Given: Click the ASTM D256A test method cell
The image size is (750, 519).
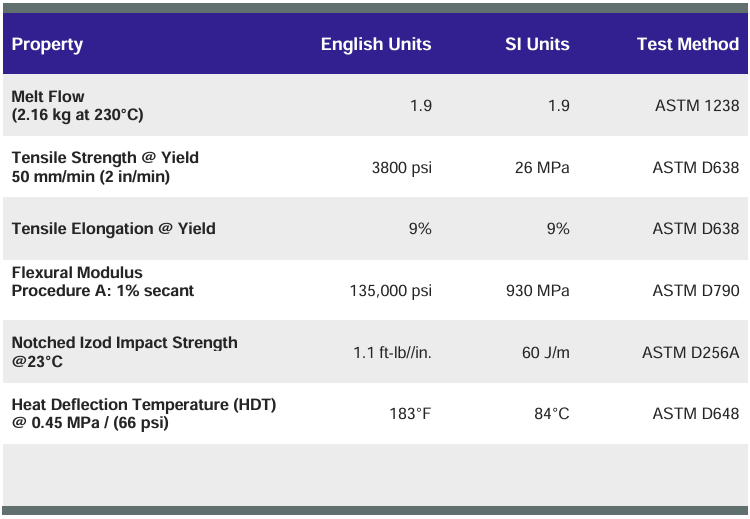Looking at the screenshot, I should point(691,353).
